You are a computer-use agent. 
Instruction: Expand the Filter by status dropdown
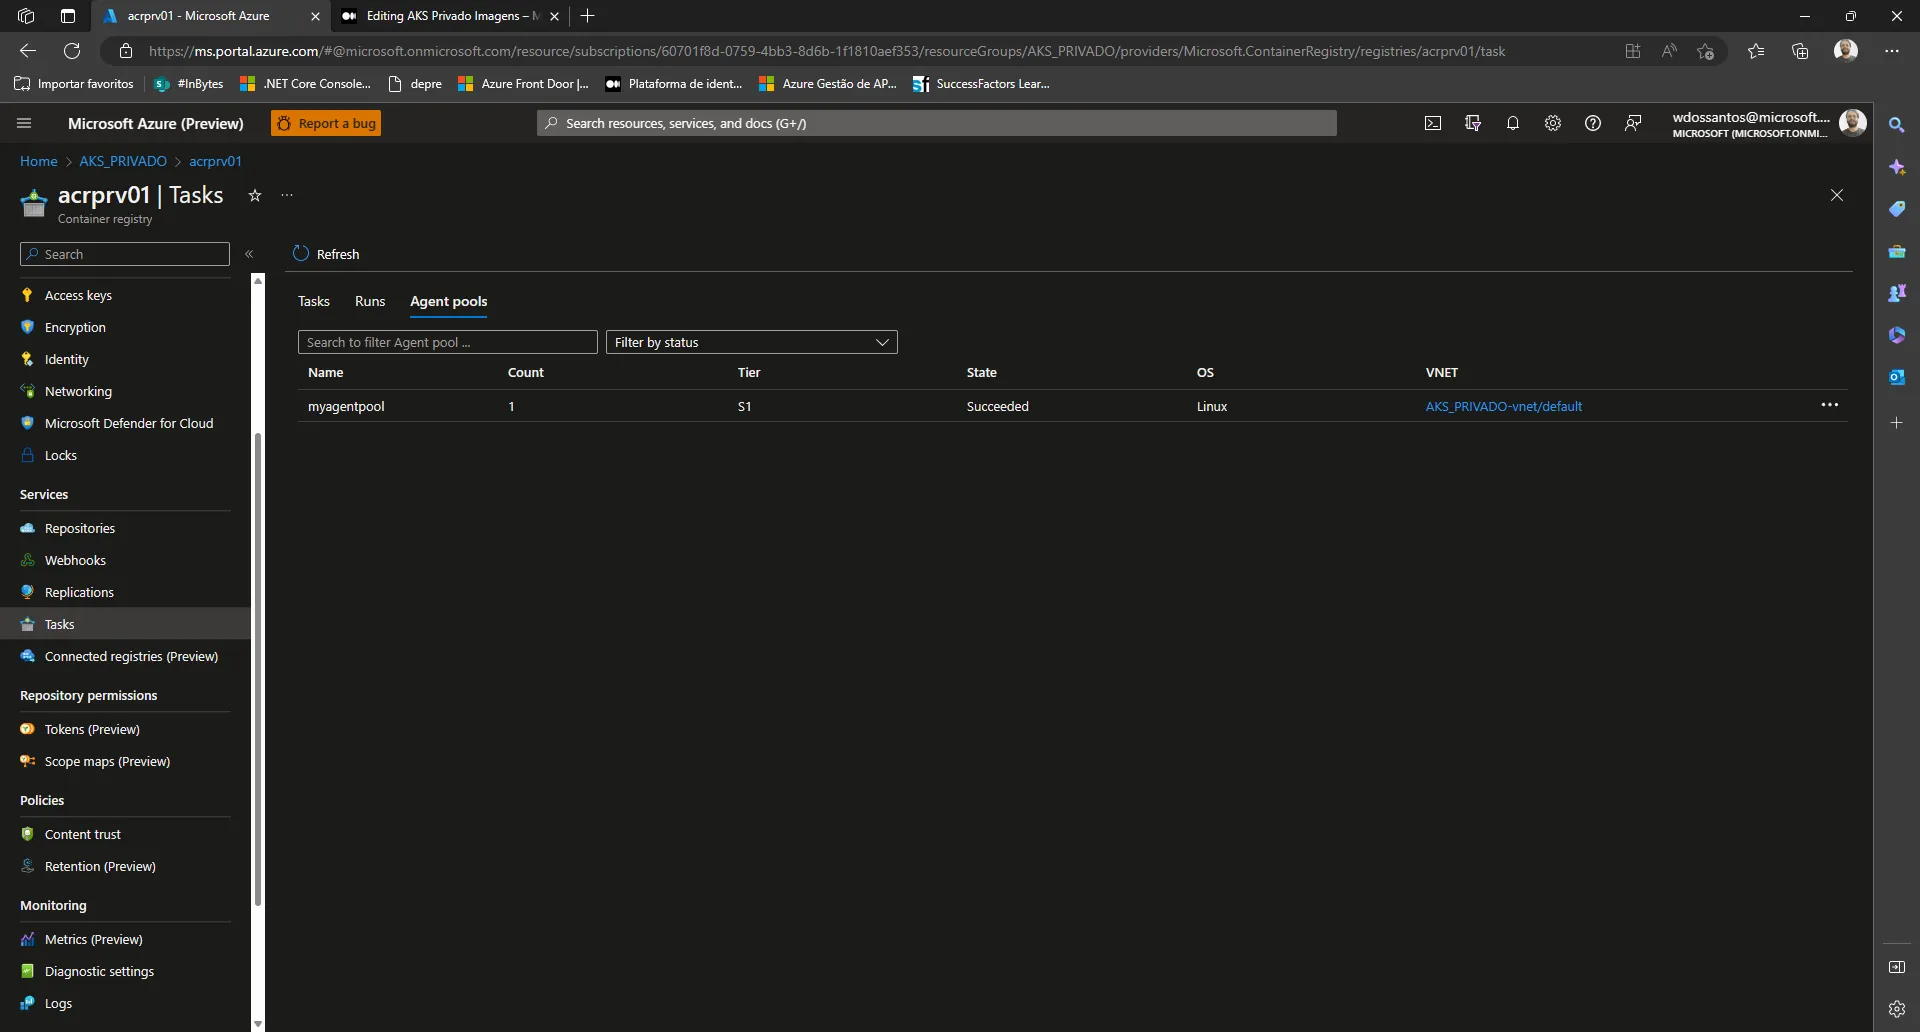[x=751, y=342]
